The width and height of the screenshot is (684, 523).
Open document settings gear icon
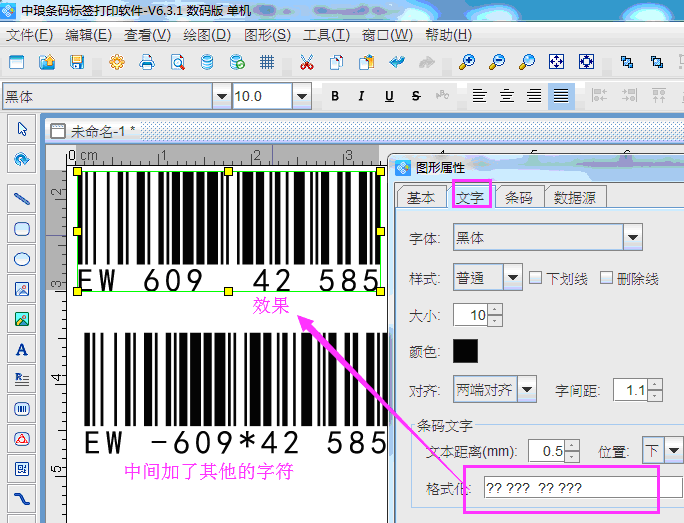tap(116, 62)
